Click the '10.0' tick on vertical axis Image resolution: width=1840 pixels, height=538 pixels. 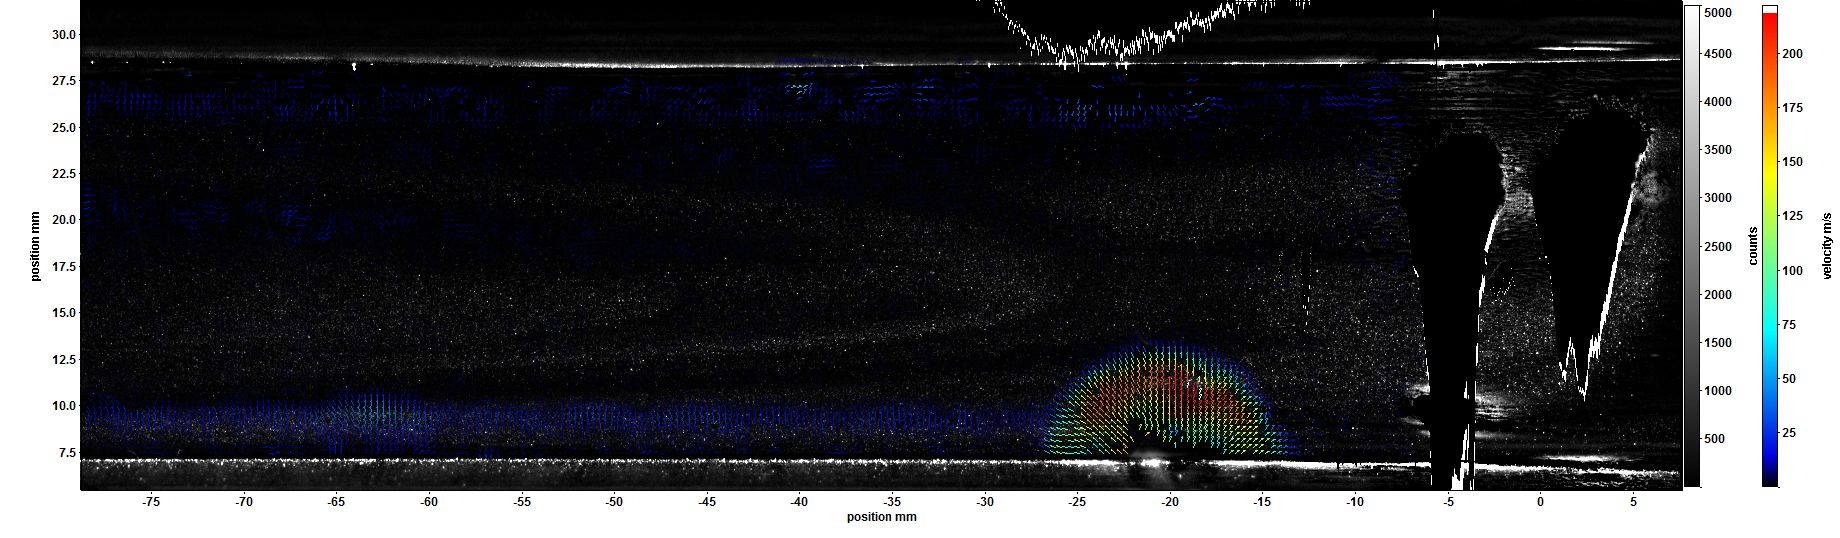coord(64,406)
